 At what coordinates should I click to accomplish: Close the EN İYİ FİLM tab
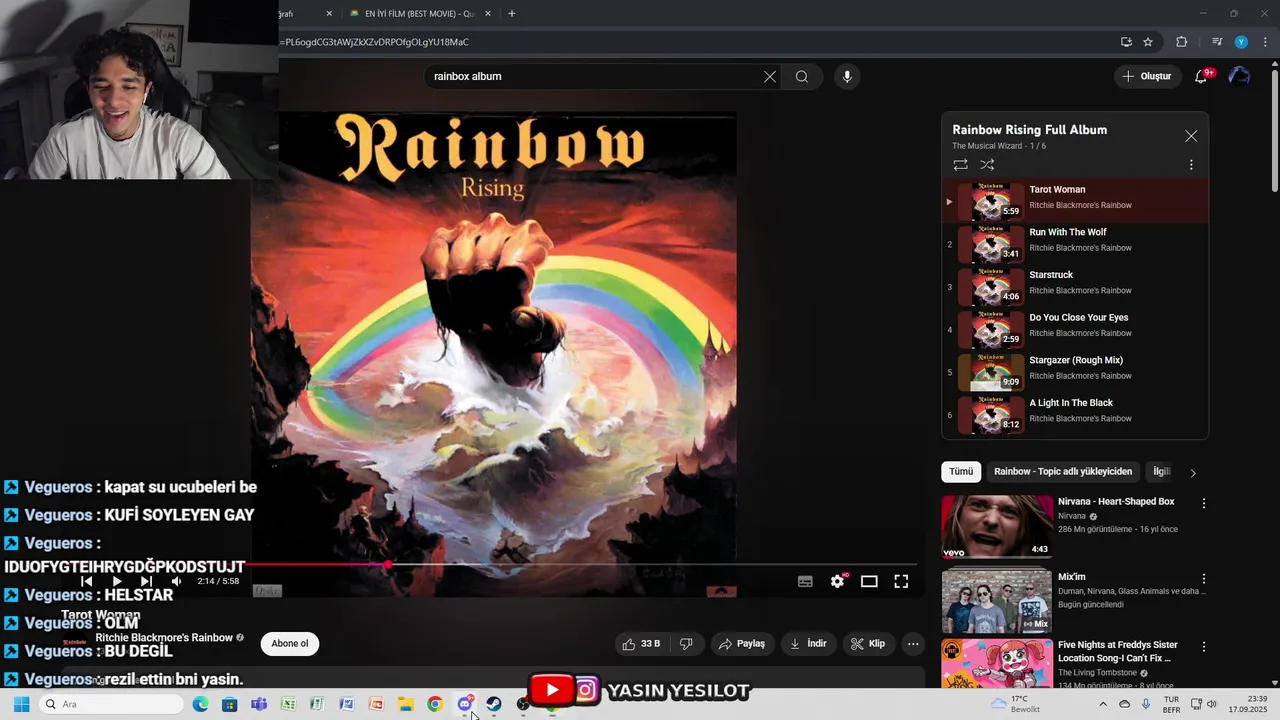(488, 14)
